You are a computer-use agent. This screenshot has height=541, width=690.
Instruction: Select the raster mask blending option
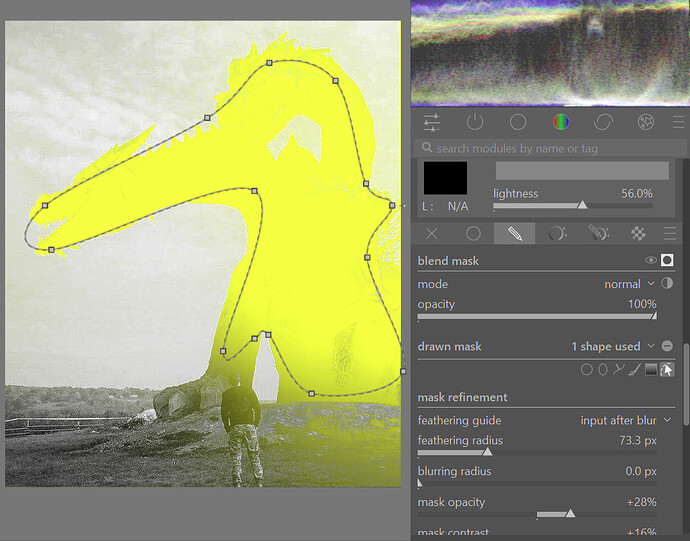point(638,233)
